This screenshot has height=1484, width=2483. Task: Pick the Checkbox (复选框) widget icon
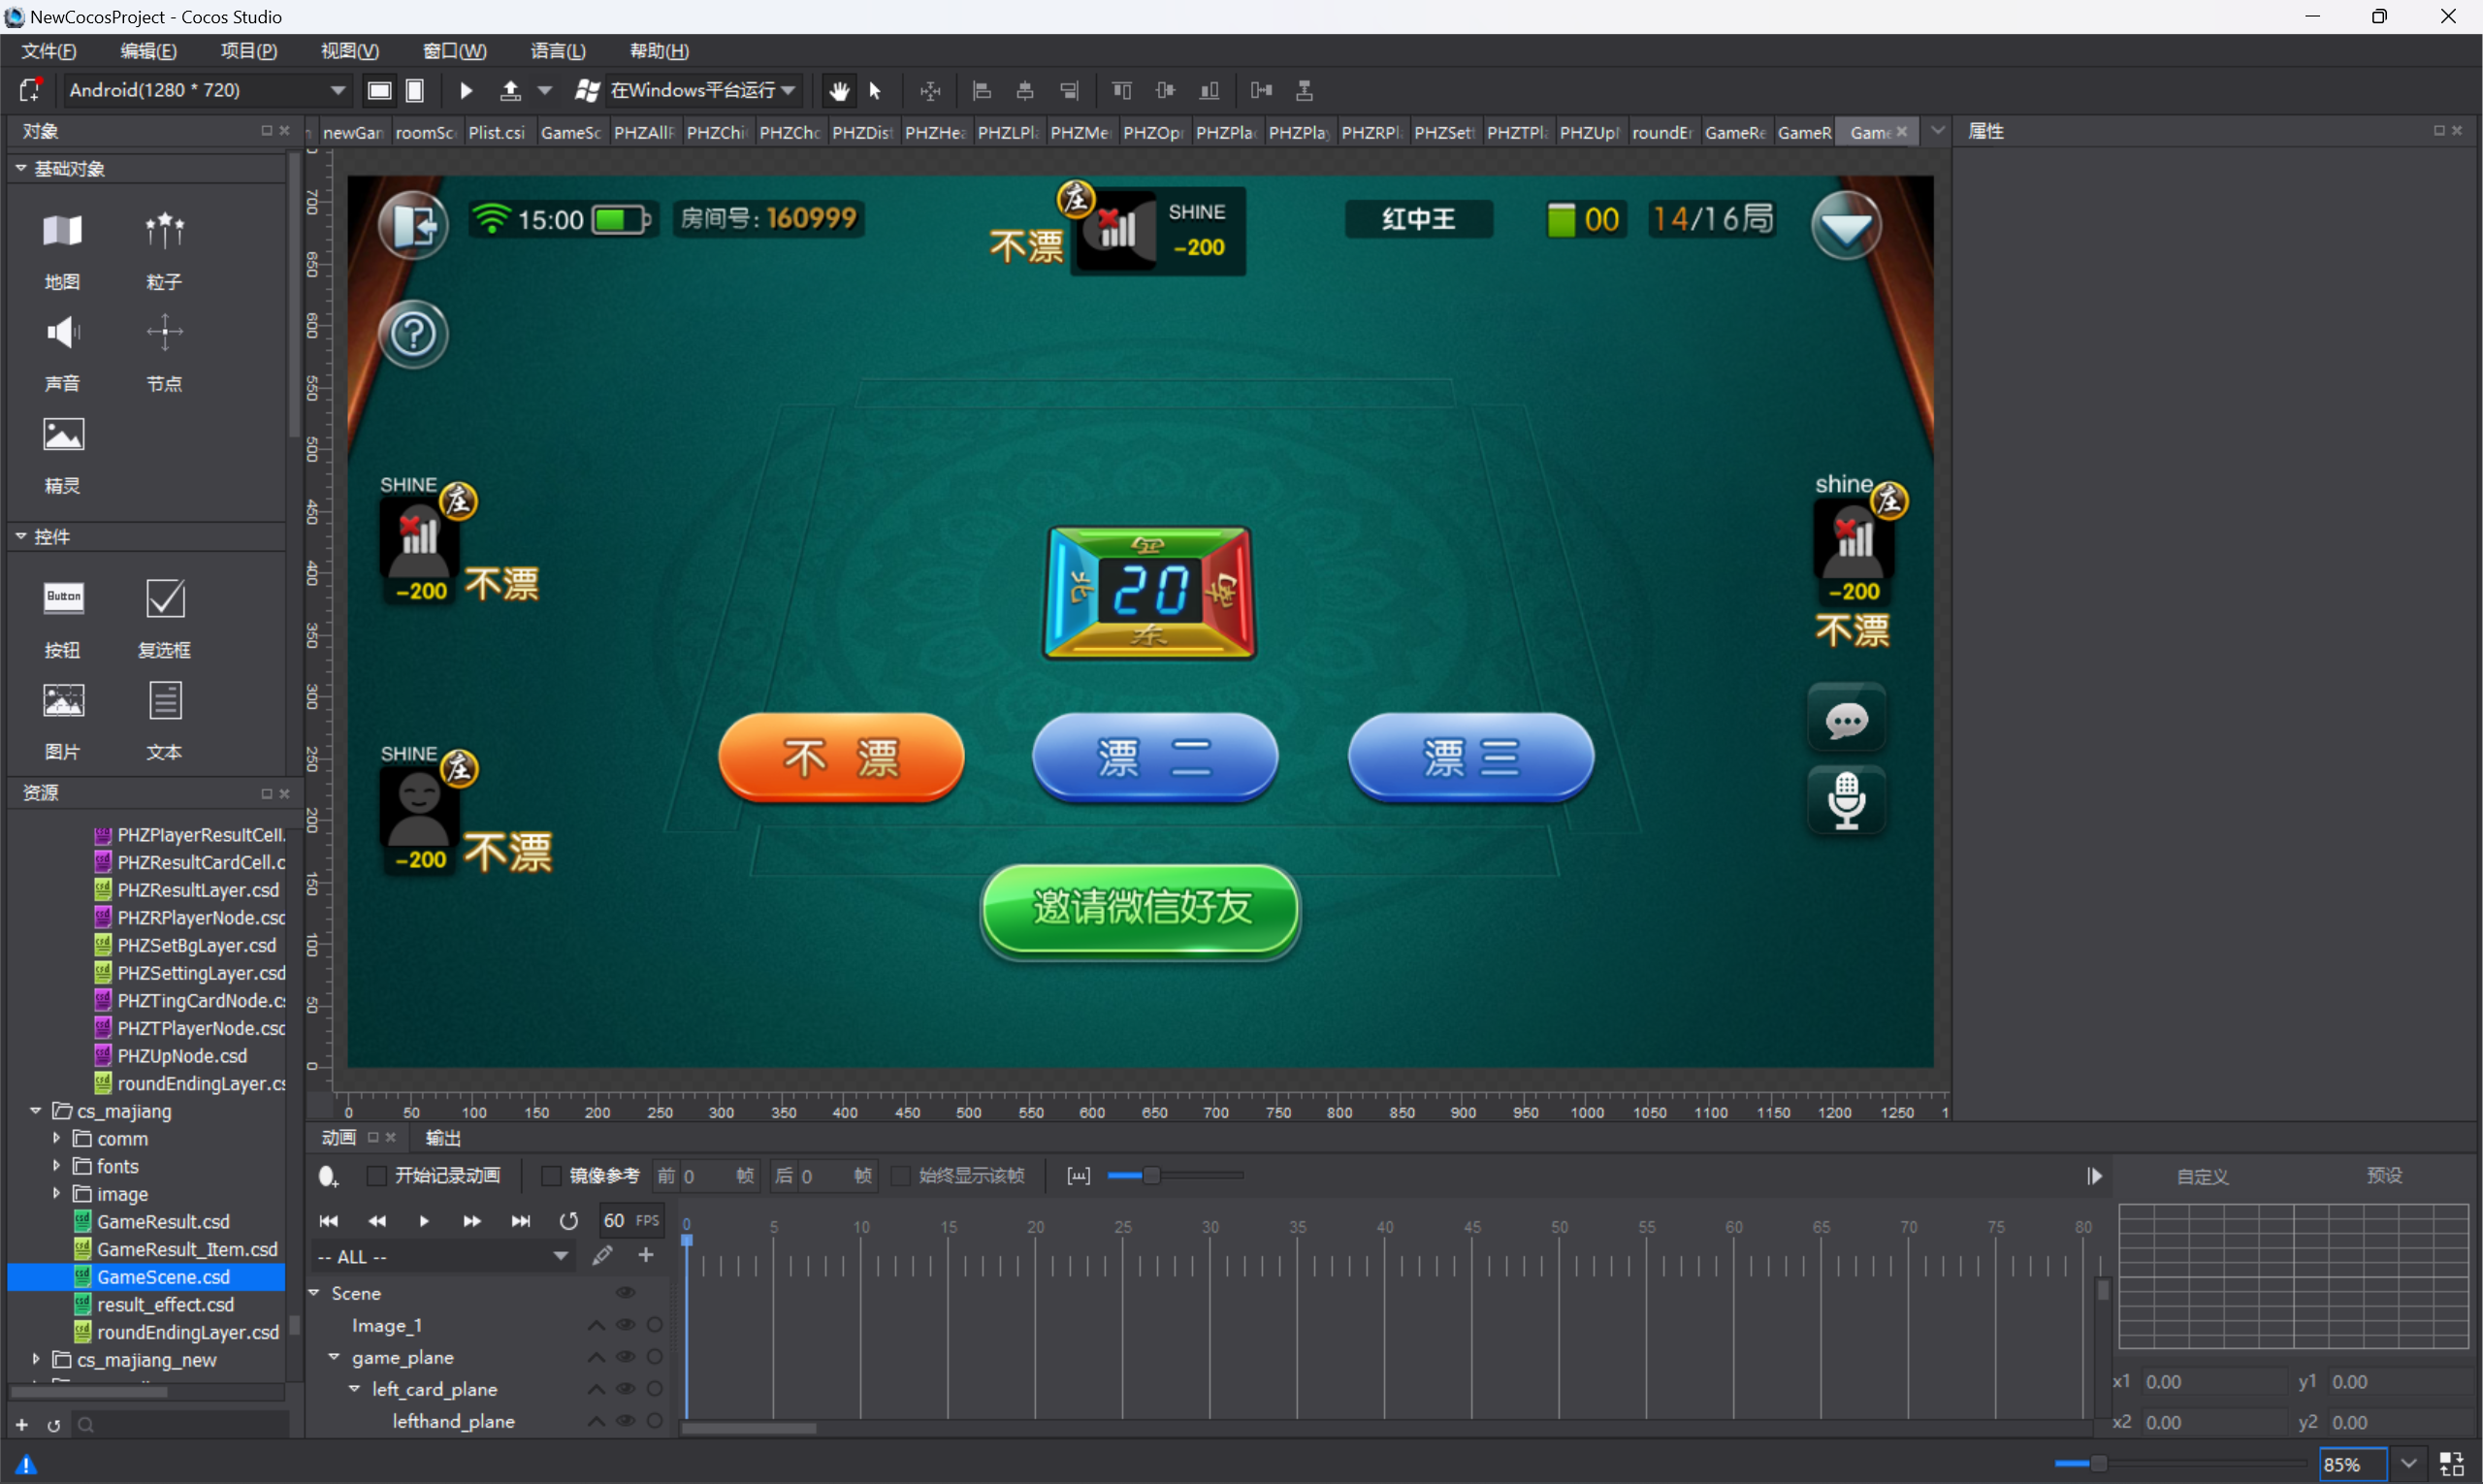[x=164, y=599]
